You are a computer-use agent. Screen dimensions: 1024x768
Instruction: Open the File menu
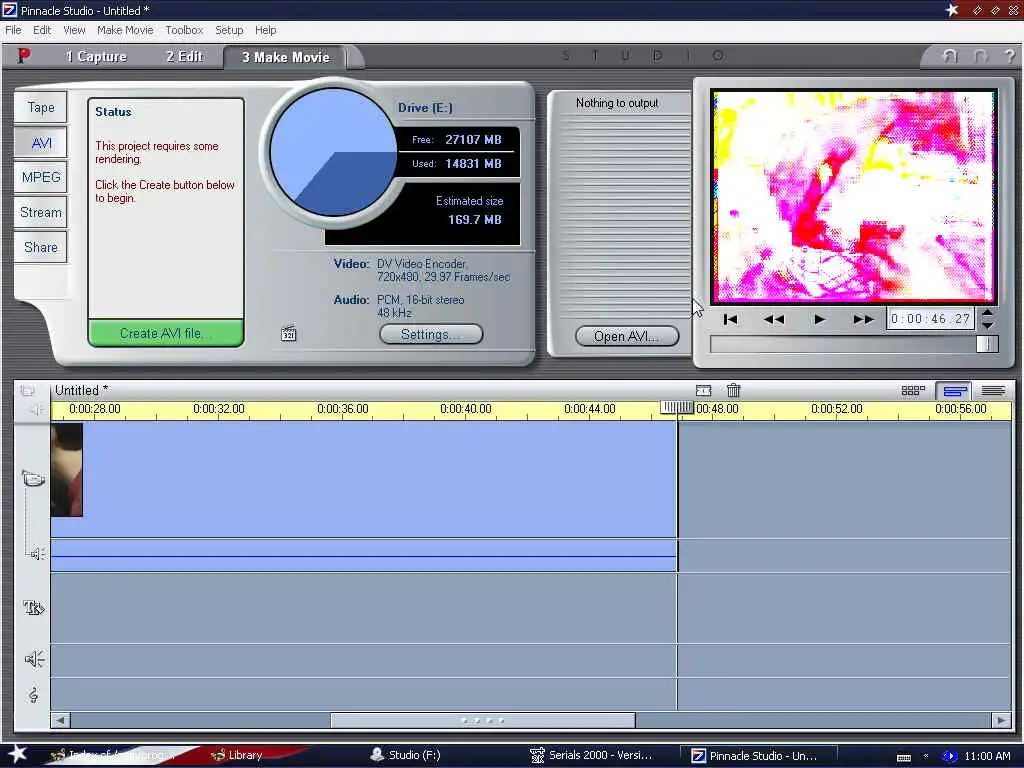point(13,30)
